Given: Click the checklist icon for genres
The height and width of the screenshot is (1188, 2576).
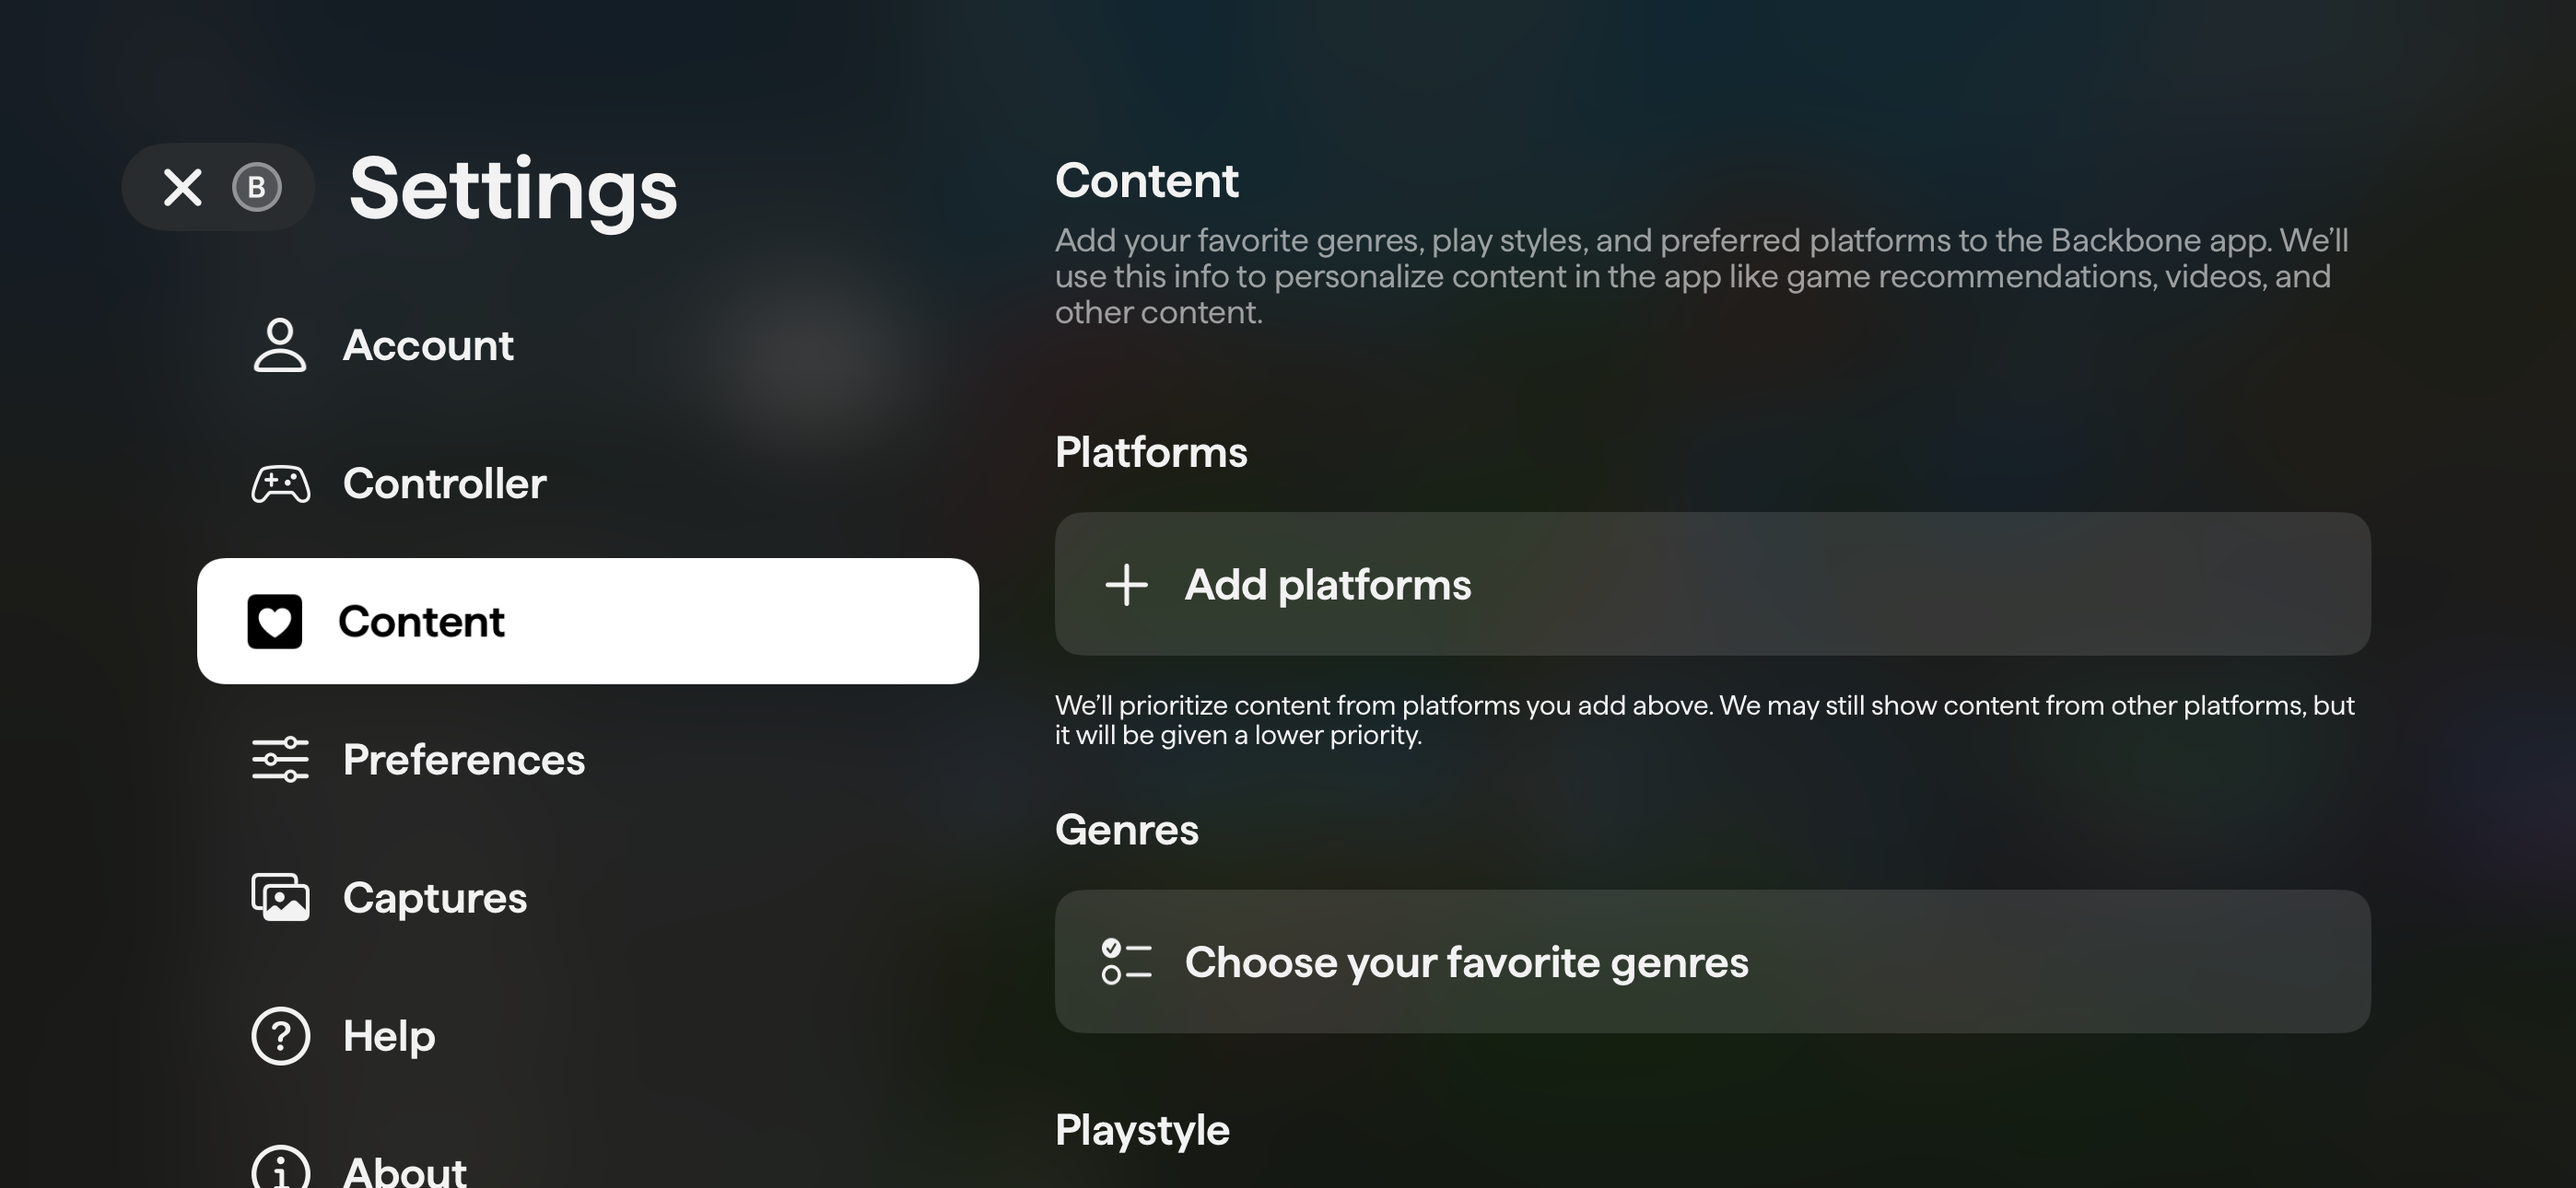Looking at the screenshot, I should (1126, 962).
